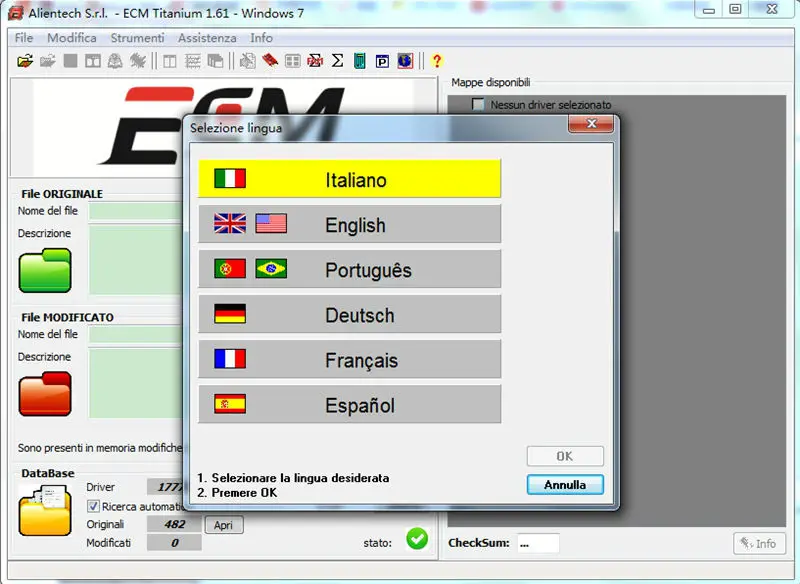The height and width of the screenshot is (584, 800).
Task: Click the French flag icon
Action: tap(230, 359)
